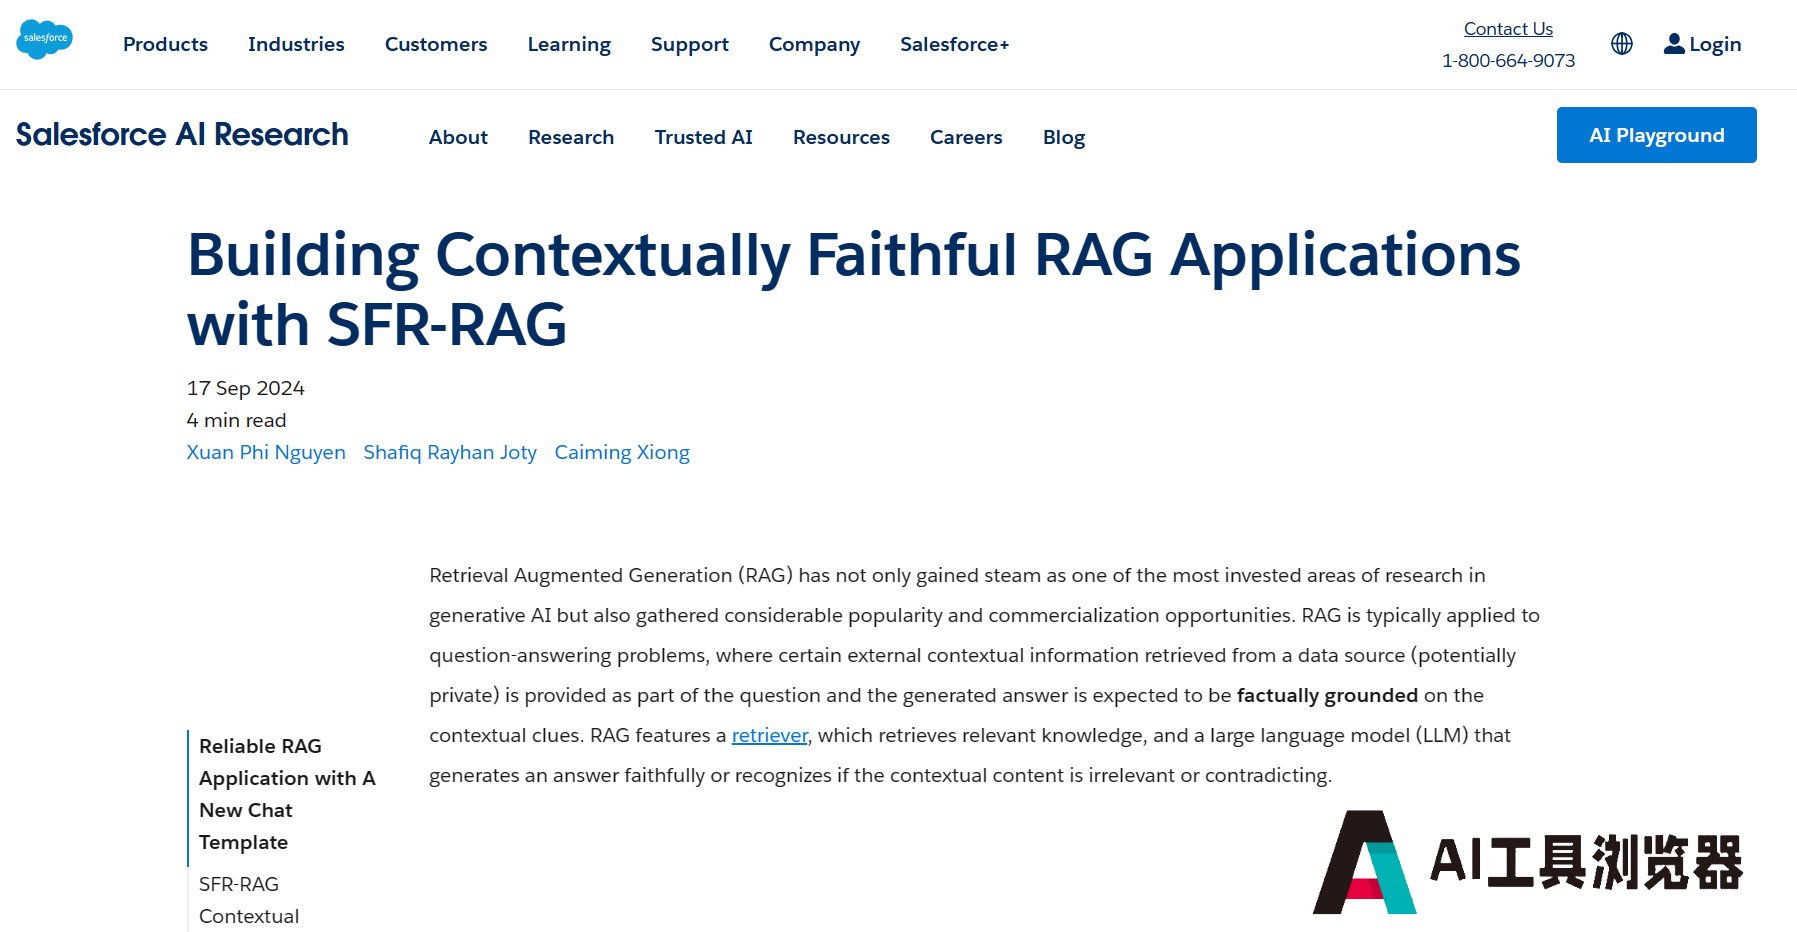The image size is (1797, 932).
Task: Open the Company menu
Action: [x=814, y=44]
